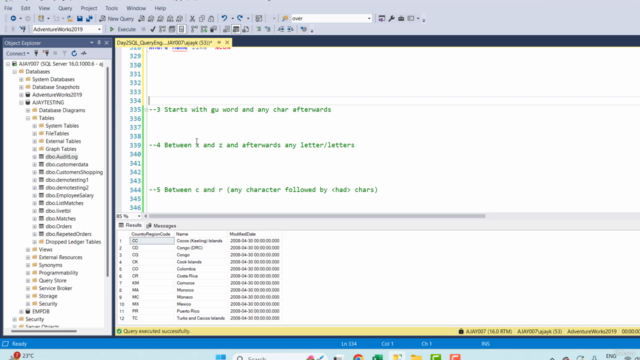Expand the AdventureWorks2019 database node

point(21,95)
